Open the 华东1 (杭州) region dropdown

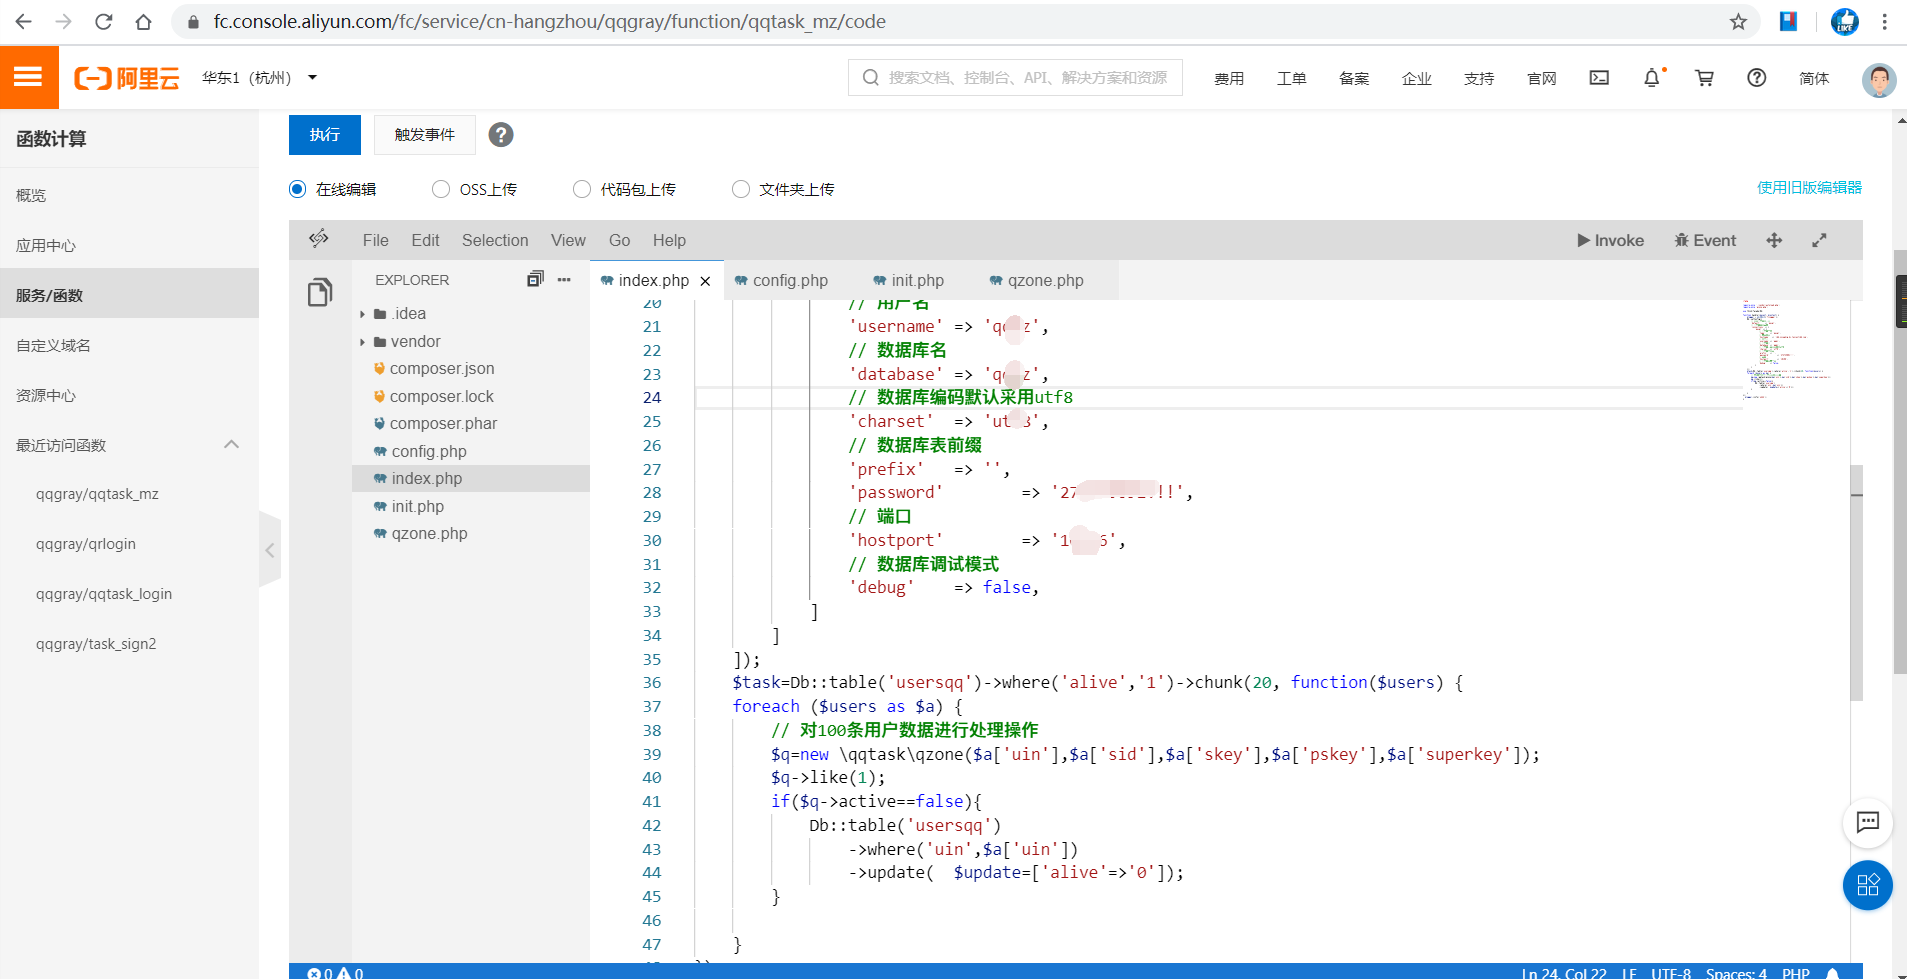pyautogui.click(x=259, y=78)
